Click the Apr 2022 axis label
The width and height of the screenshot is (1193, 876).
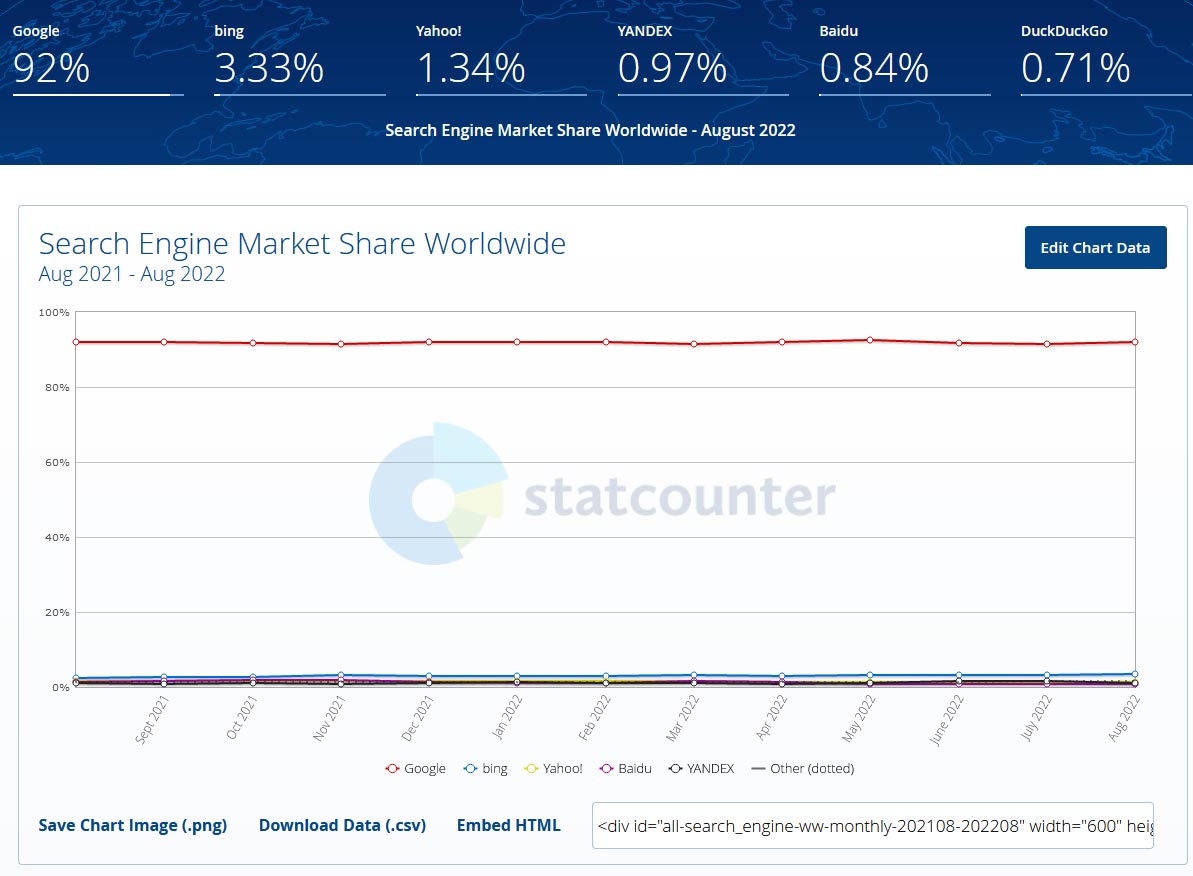(x=771, y=718)
